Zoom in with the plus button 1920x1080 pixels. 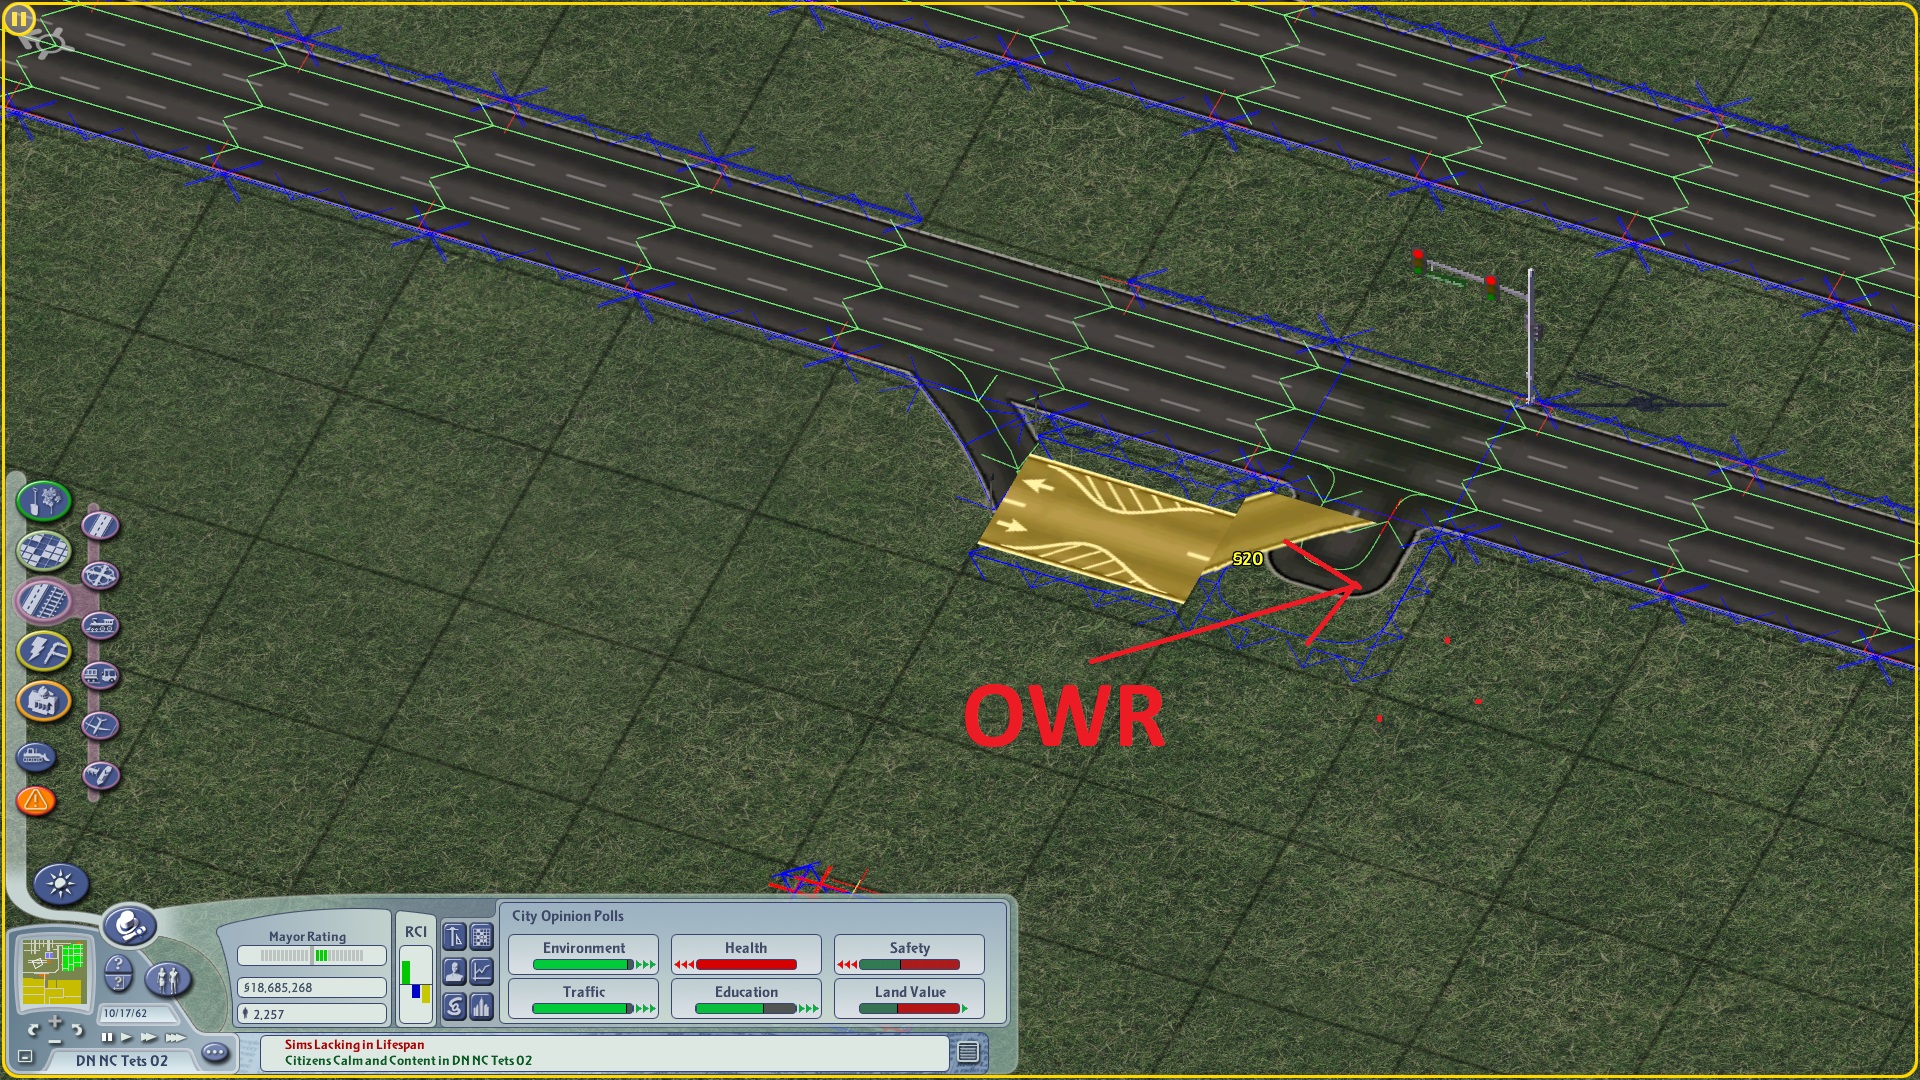pyautogui.click(x=55, y=1021)
